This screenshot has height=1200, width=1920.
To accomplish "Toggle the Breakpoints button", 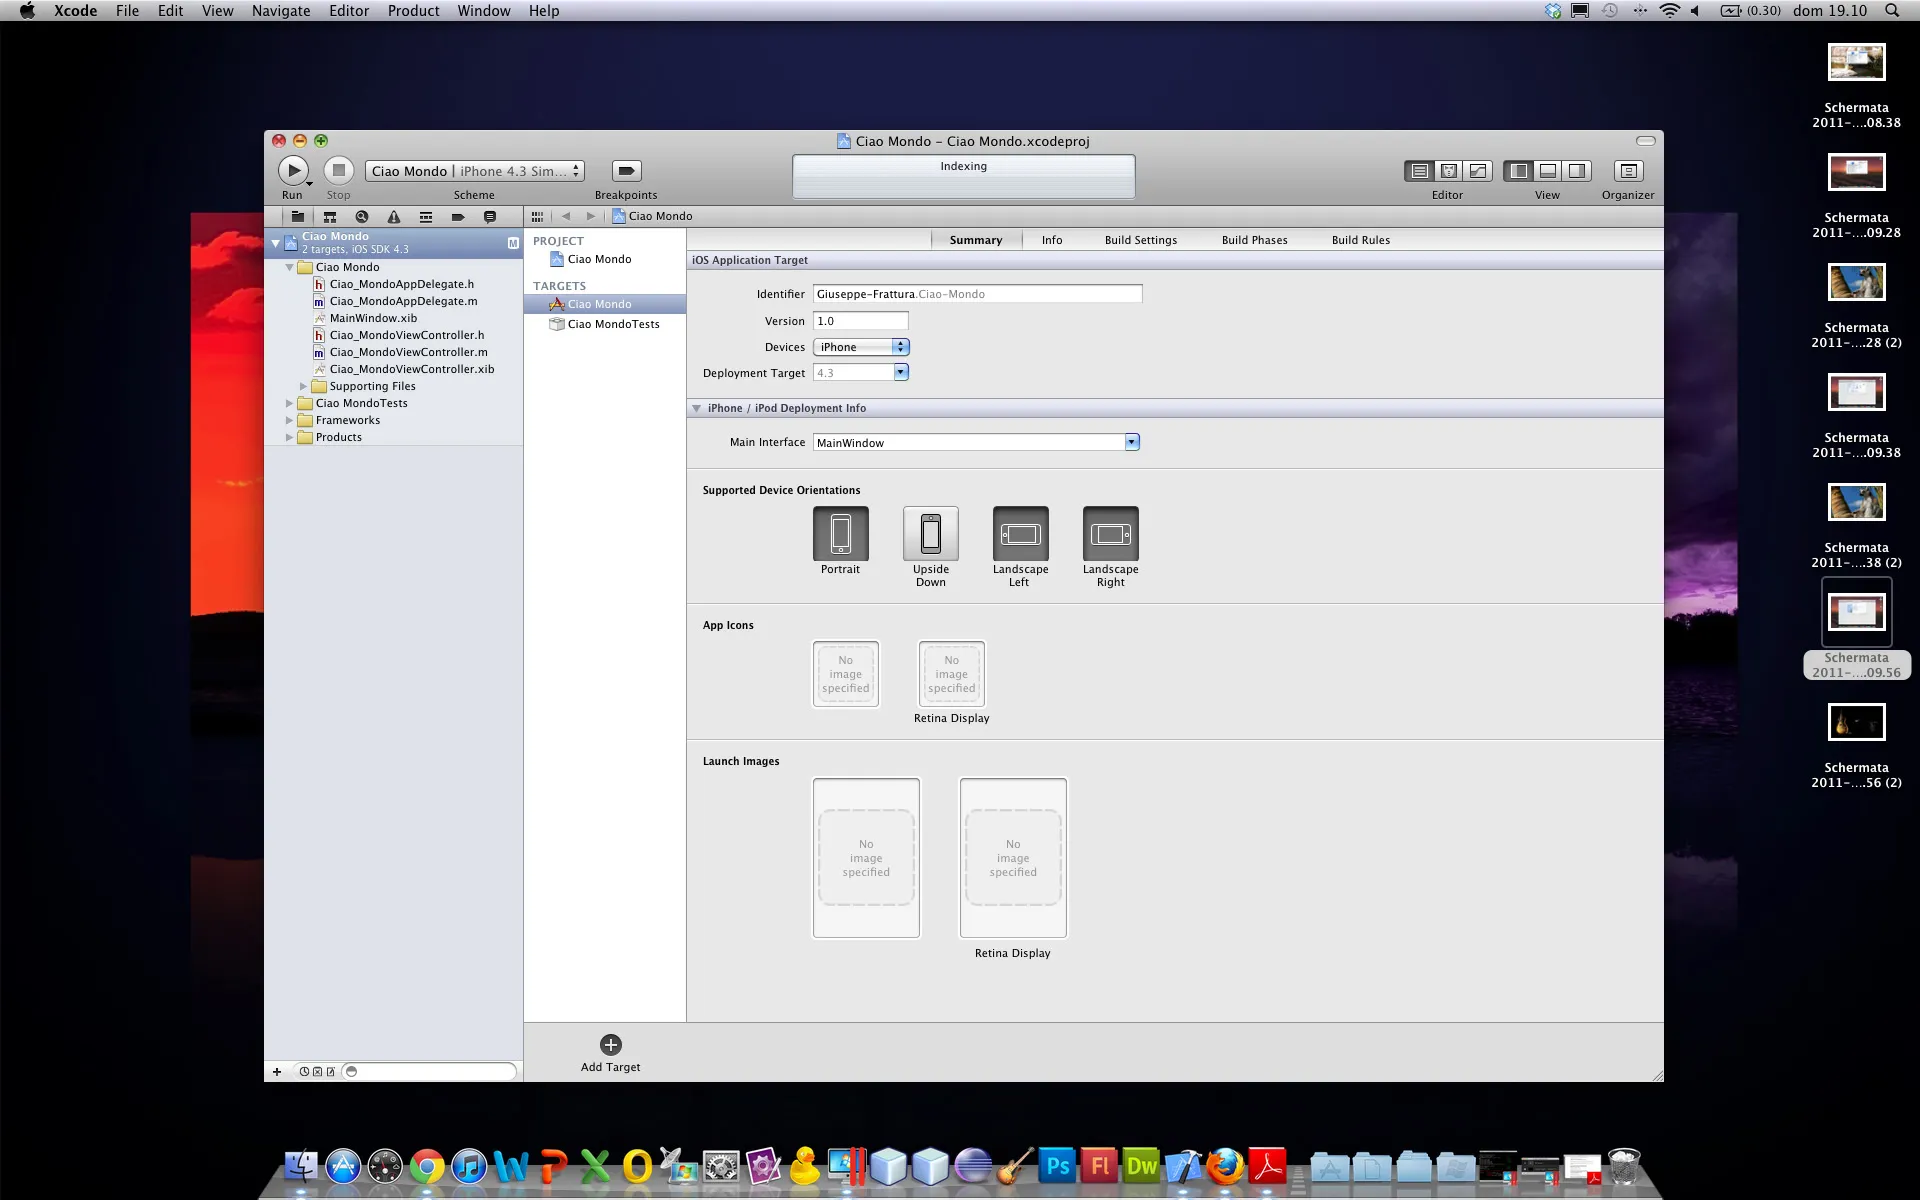I will point(626,171).
